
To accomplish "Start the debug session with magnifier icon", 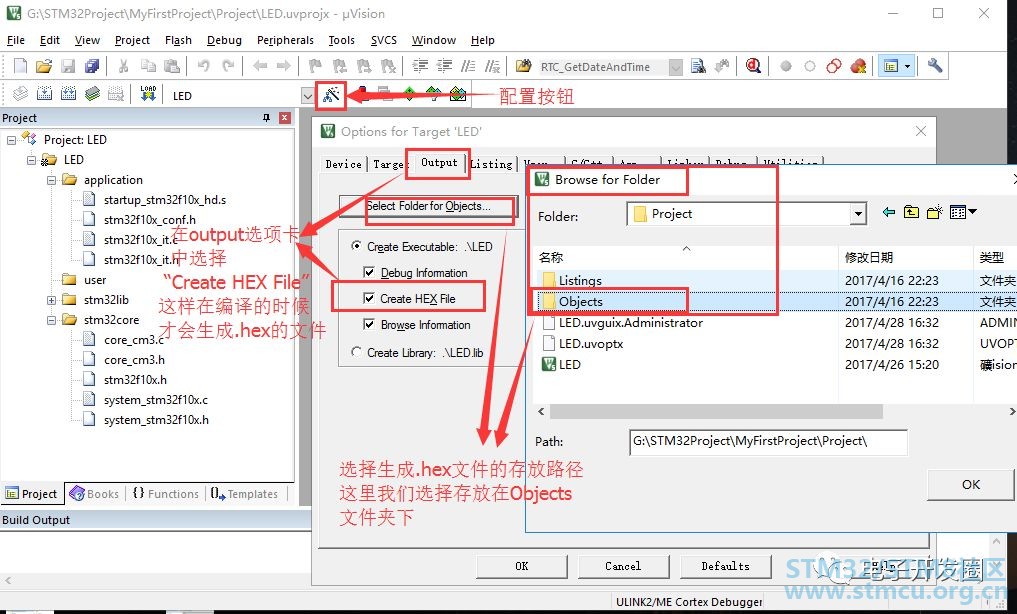I will point(753,65).
